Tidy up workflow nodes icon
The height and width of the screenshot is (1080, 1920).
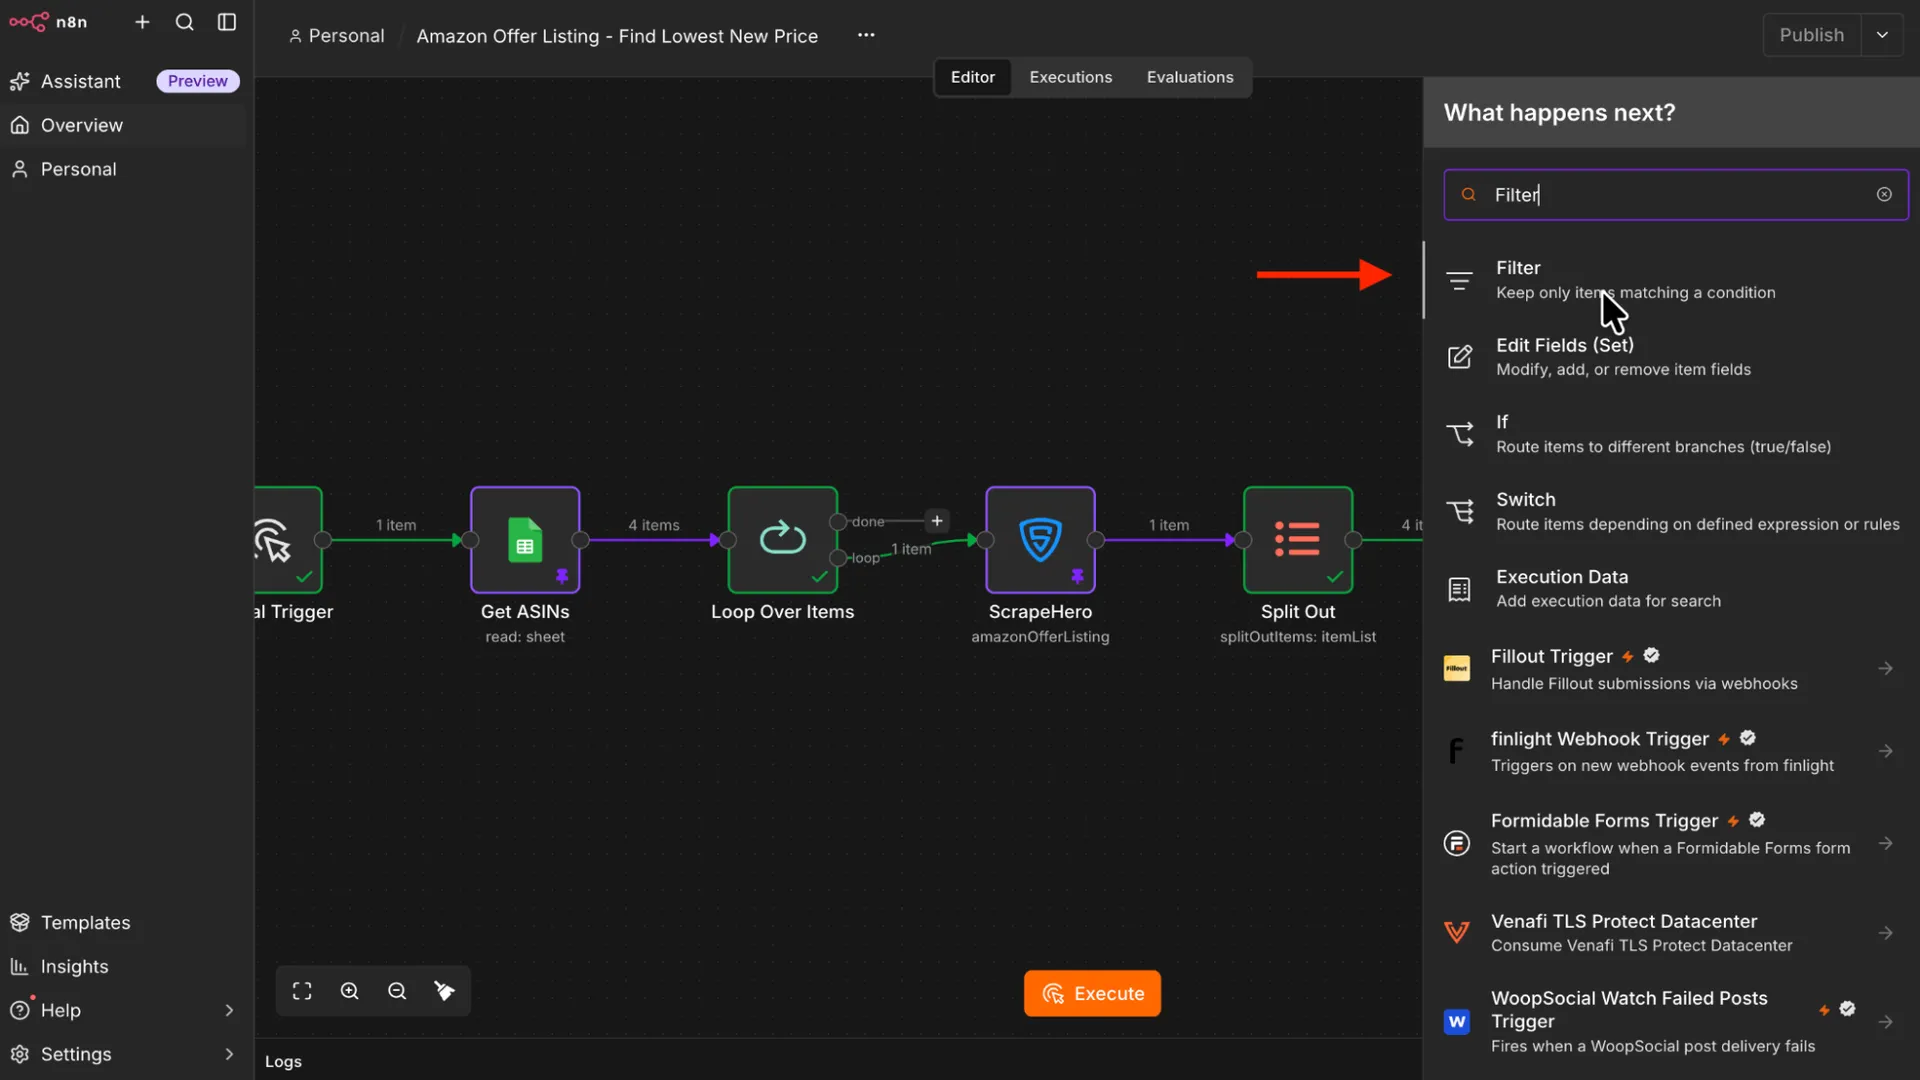click(444, 991)
